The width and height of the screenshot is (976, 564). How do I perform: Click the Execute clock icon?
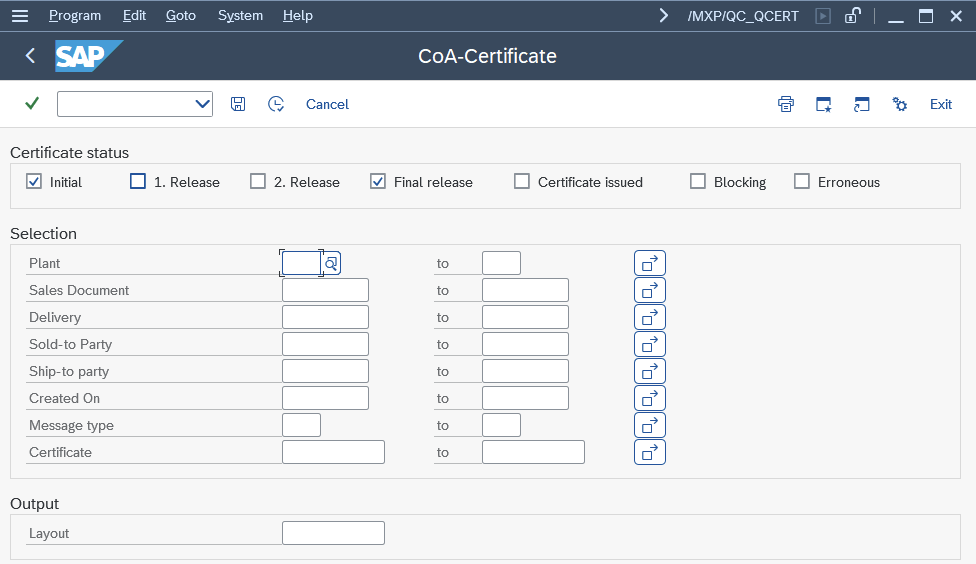(x=276, y=104)
